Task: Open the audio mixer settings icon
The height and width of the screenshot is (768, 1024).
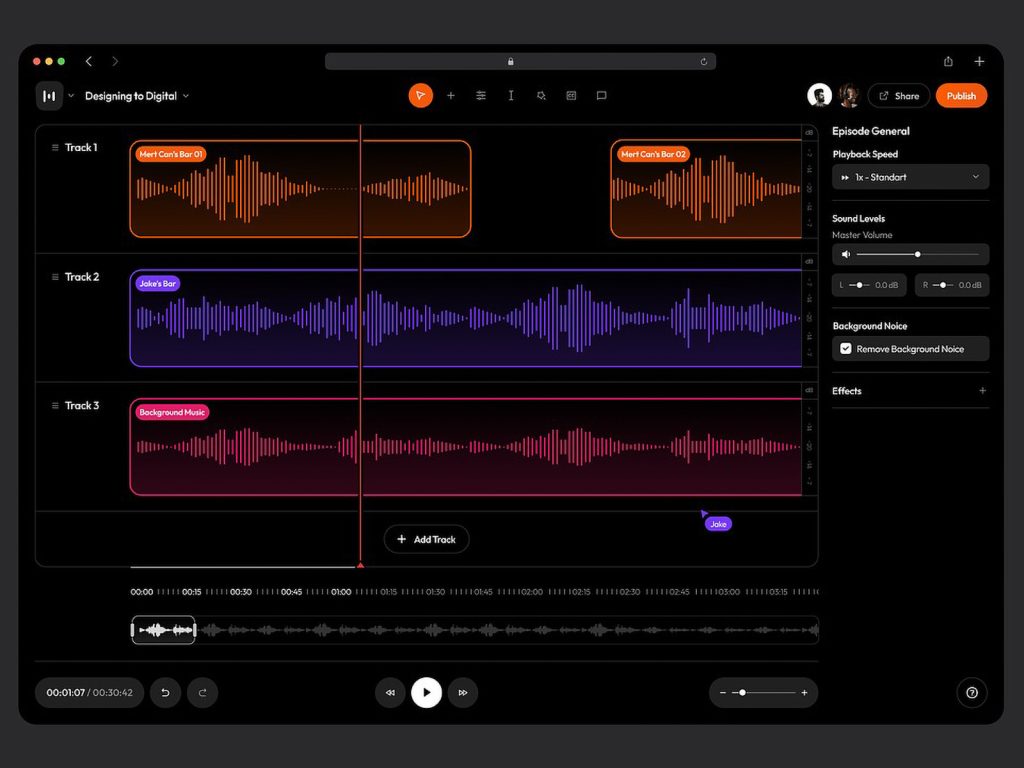Action: (481, 95)
